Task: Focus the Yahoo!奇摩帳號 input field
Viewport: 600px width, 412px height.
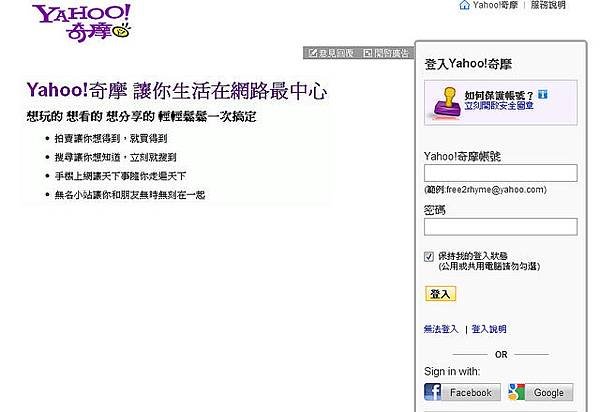Action: pos(501,173)
